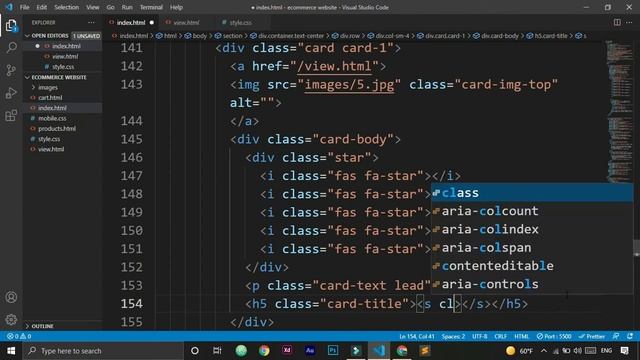Open the Source Control view
The height and width of the screenshot is (360, 640).
11,70
